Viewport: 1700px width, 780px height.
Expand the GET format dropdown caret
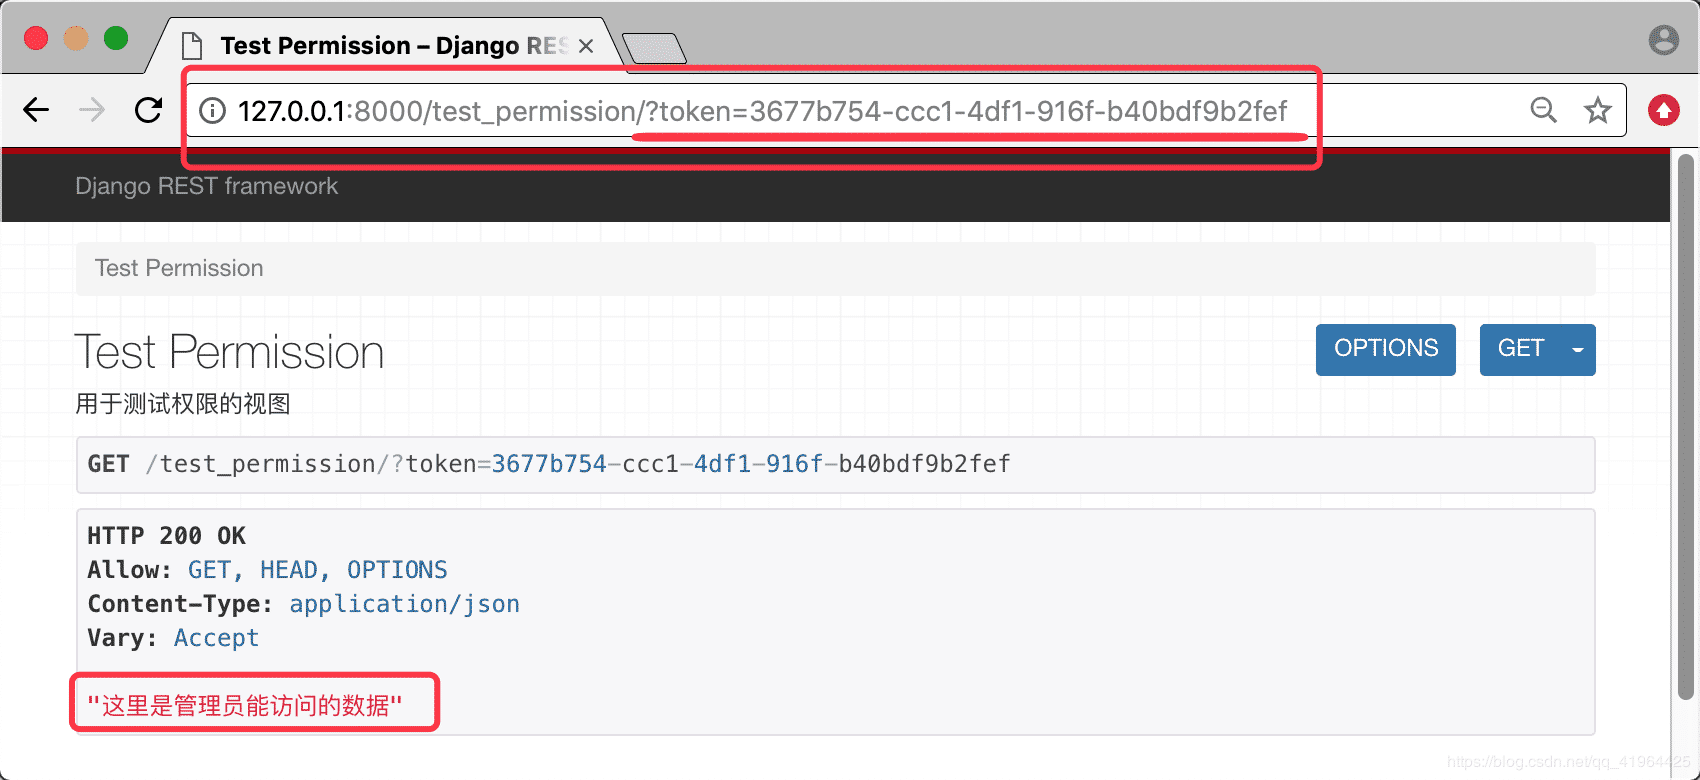(1578, 349)
